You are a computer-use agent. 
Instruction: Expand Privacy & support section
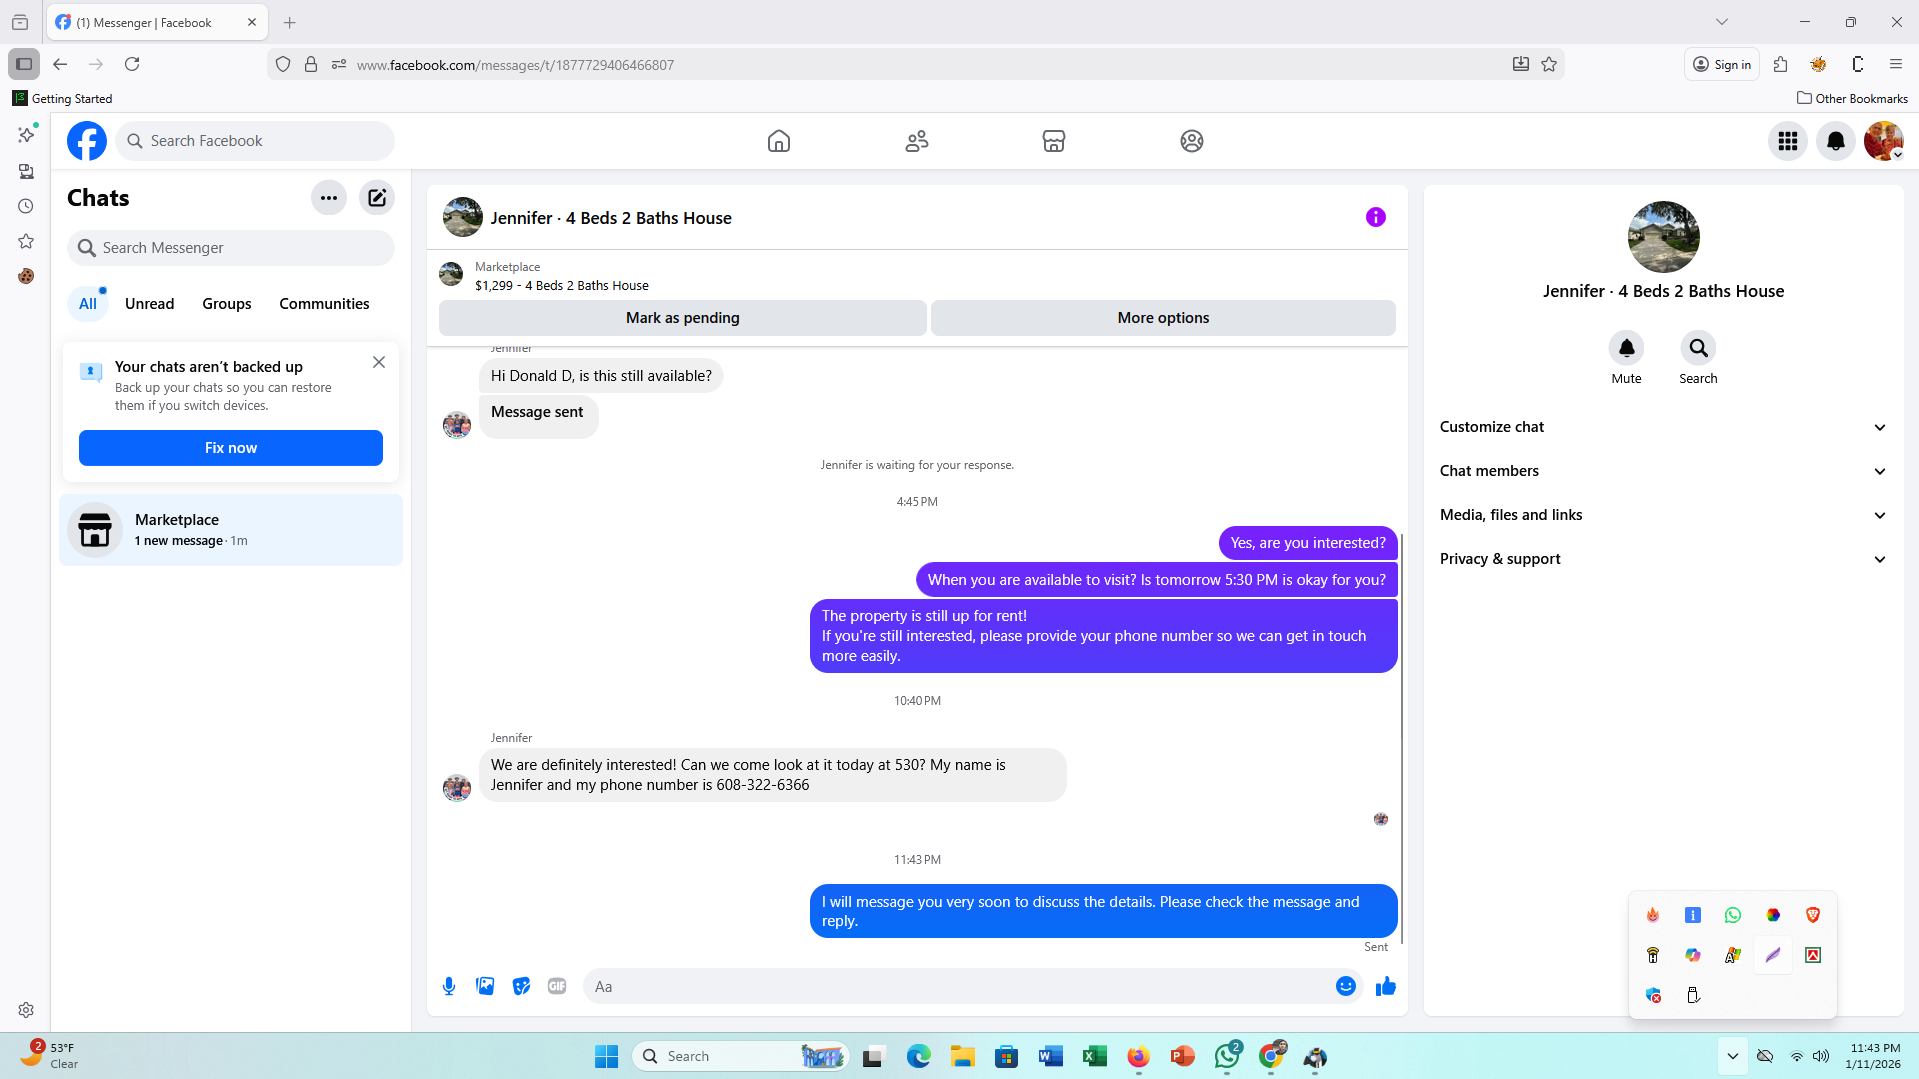[1663, 559]
